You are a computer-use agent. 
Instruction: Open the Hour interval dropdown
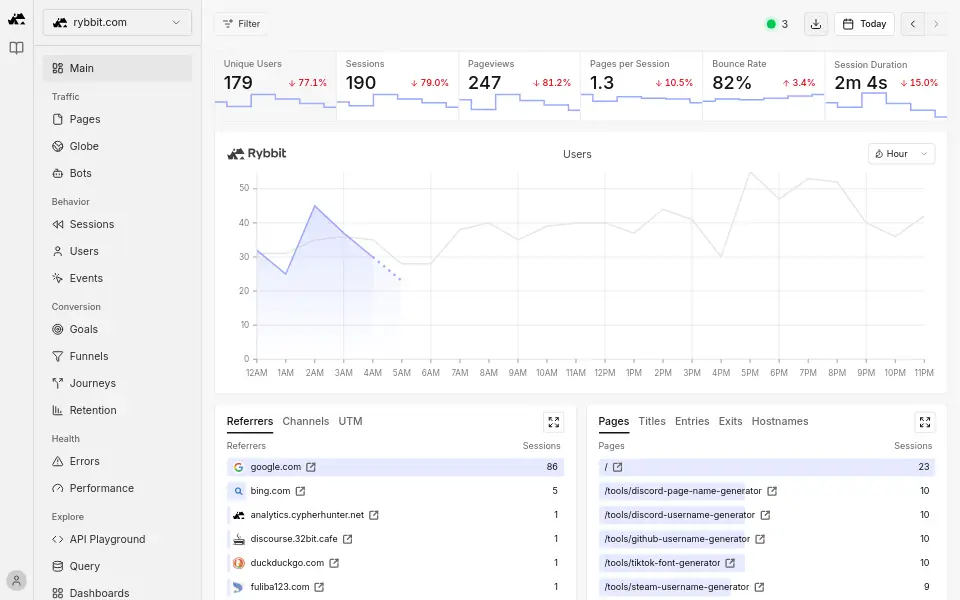pyautogui.click(x=901, y=154)
